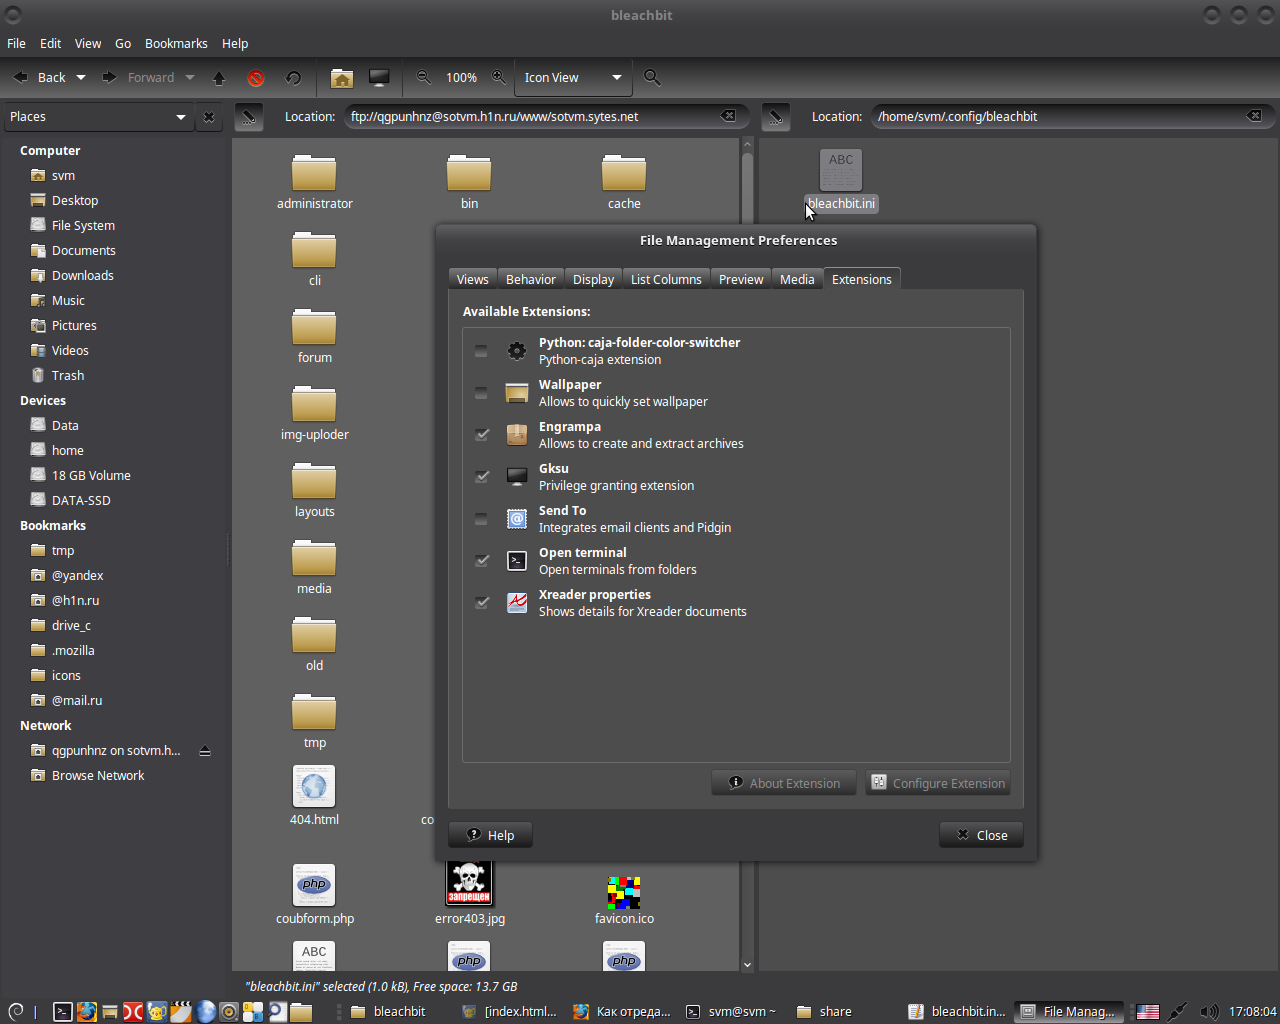The image size is (1280, 1024).
Task: Click the 17:08:04 clock
Action: click(x=1252, y=1012)
